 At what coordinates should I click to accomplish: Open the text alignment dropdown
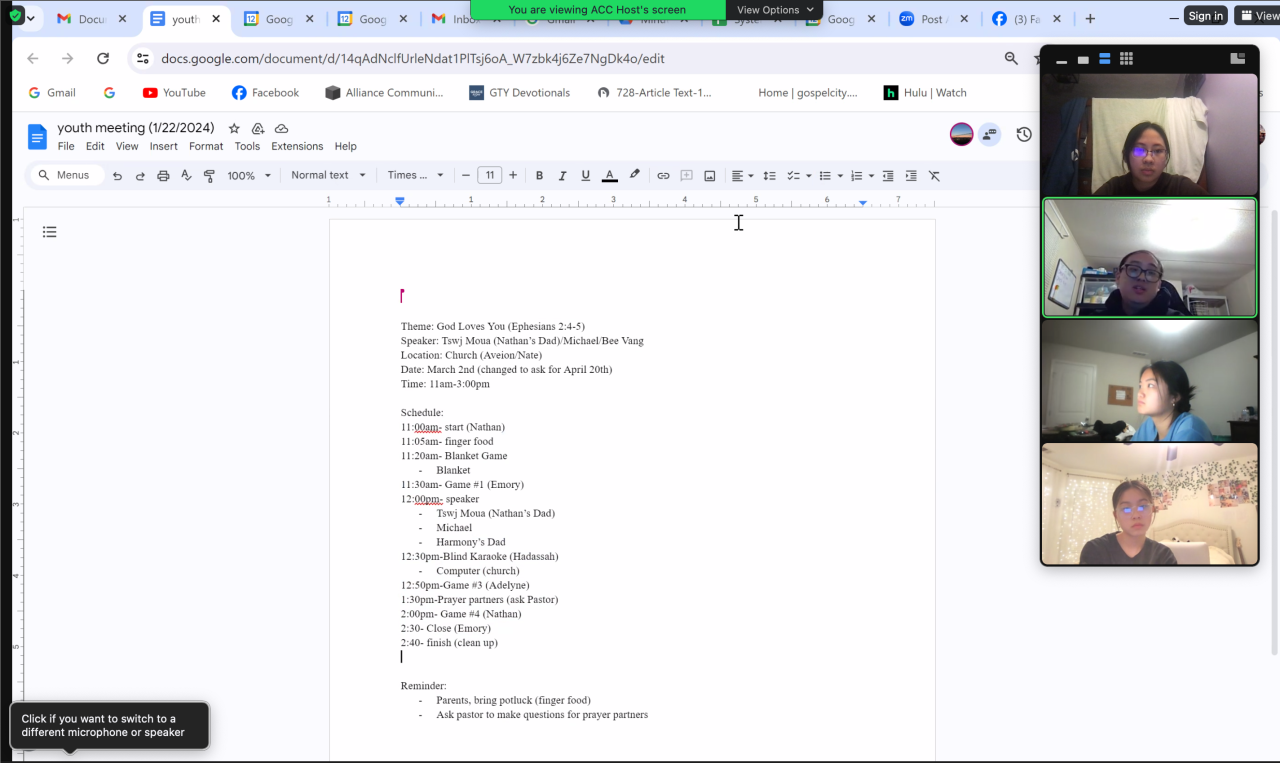[x=742, y=175]
